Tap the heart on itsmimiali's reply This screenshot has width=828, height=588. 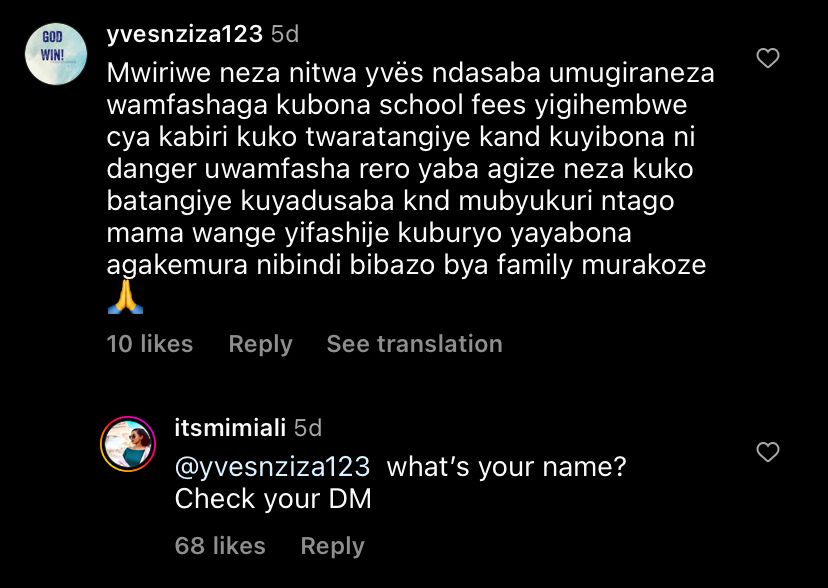click(x=768, y=452)
